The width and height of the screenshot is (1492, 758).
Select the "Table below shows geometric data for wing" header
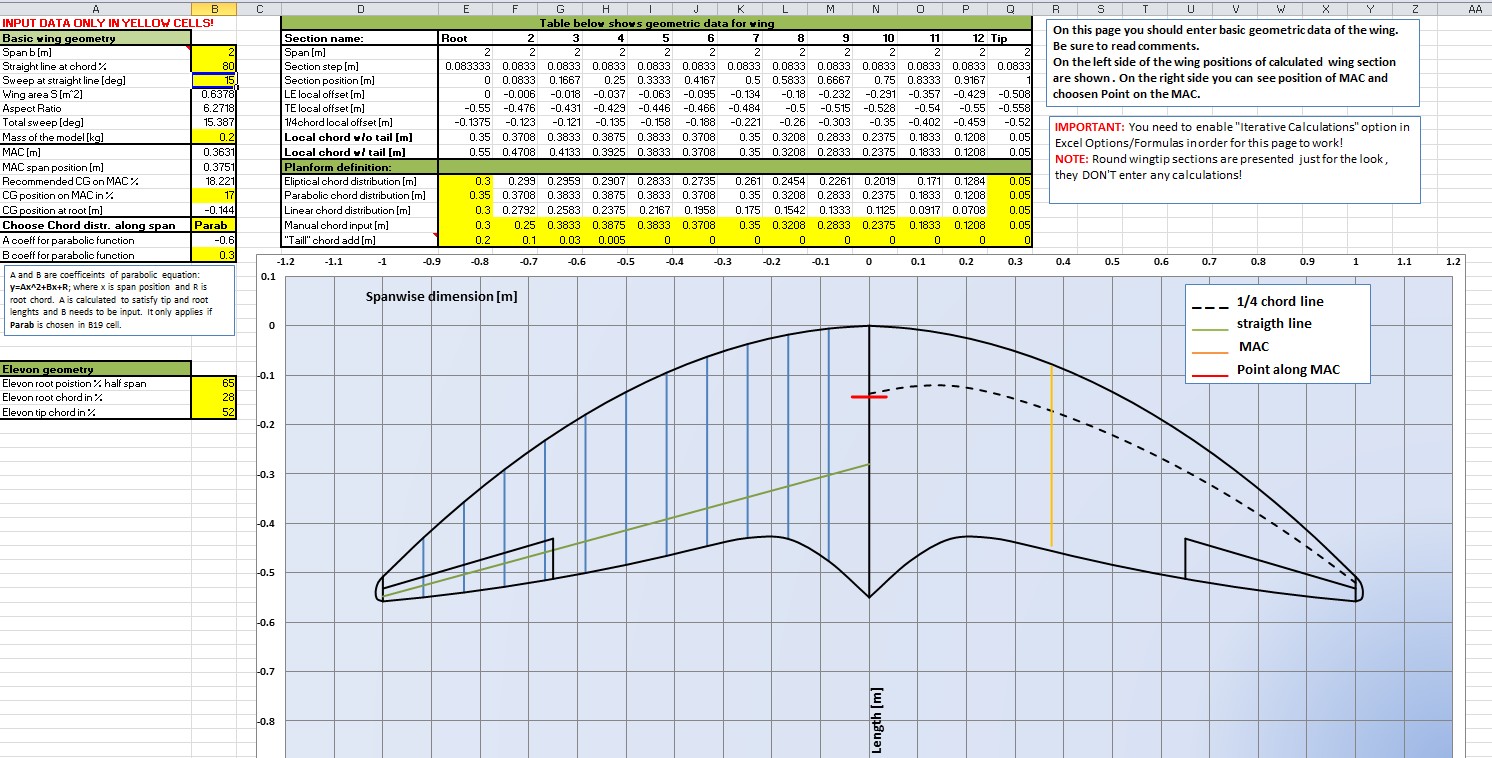(x=656, y=22)
